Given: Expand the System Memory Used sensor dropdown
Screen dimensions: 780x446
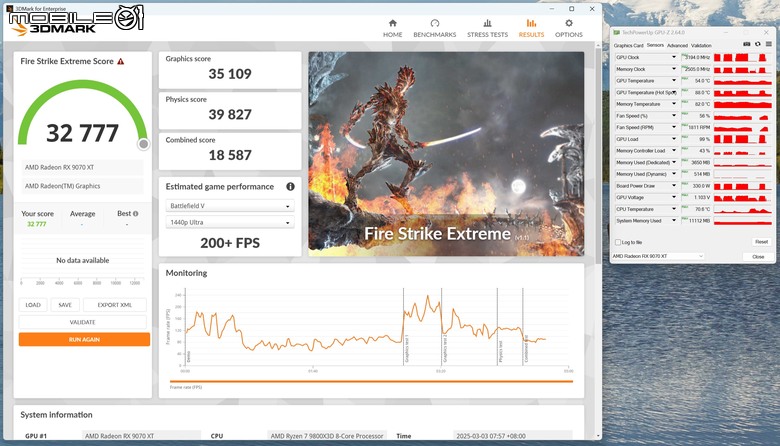Looking at the screenshot, I should (674, 221).
